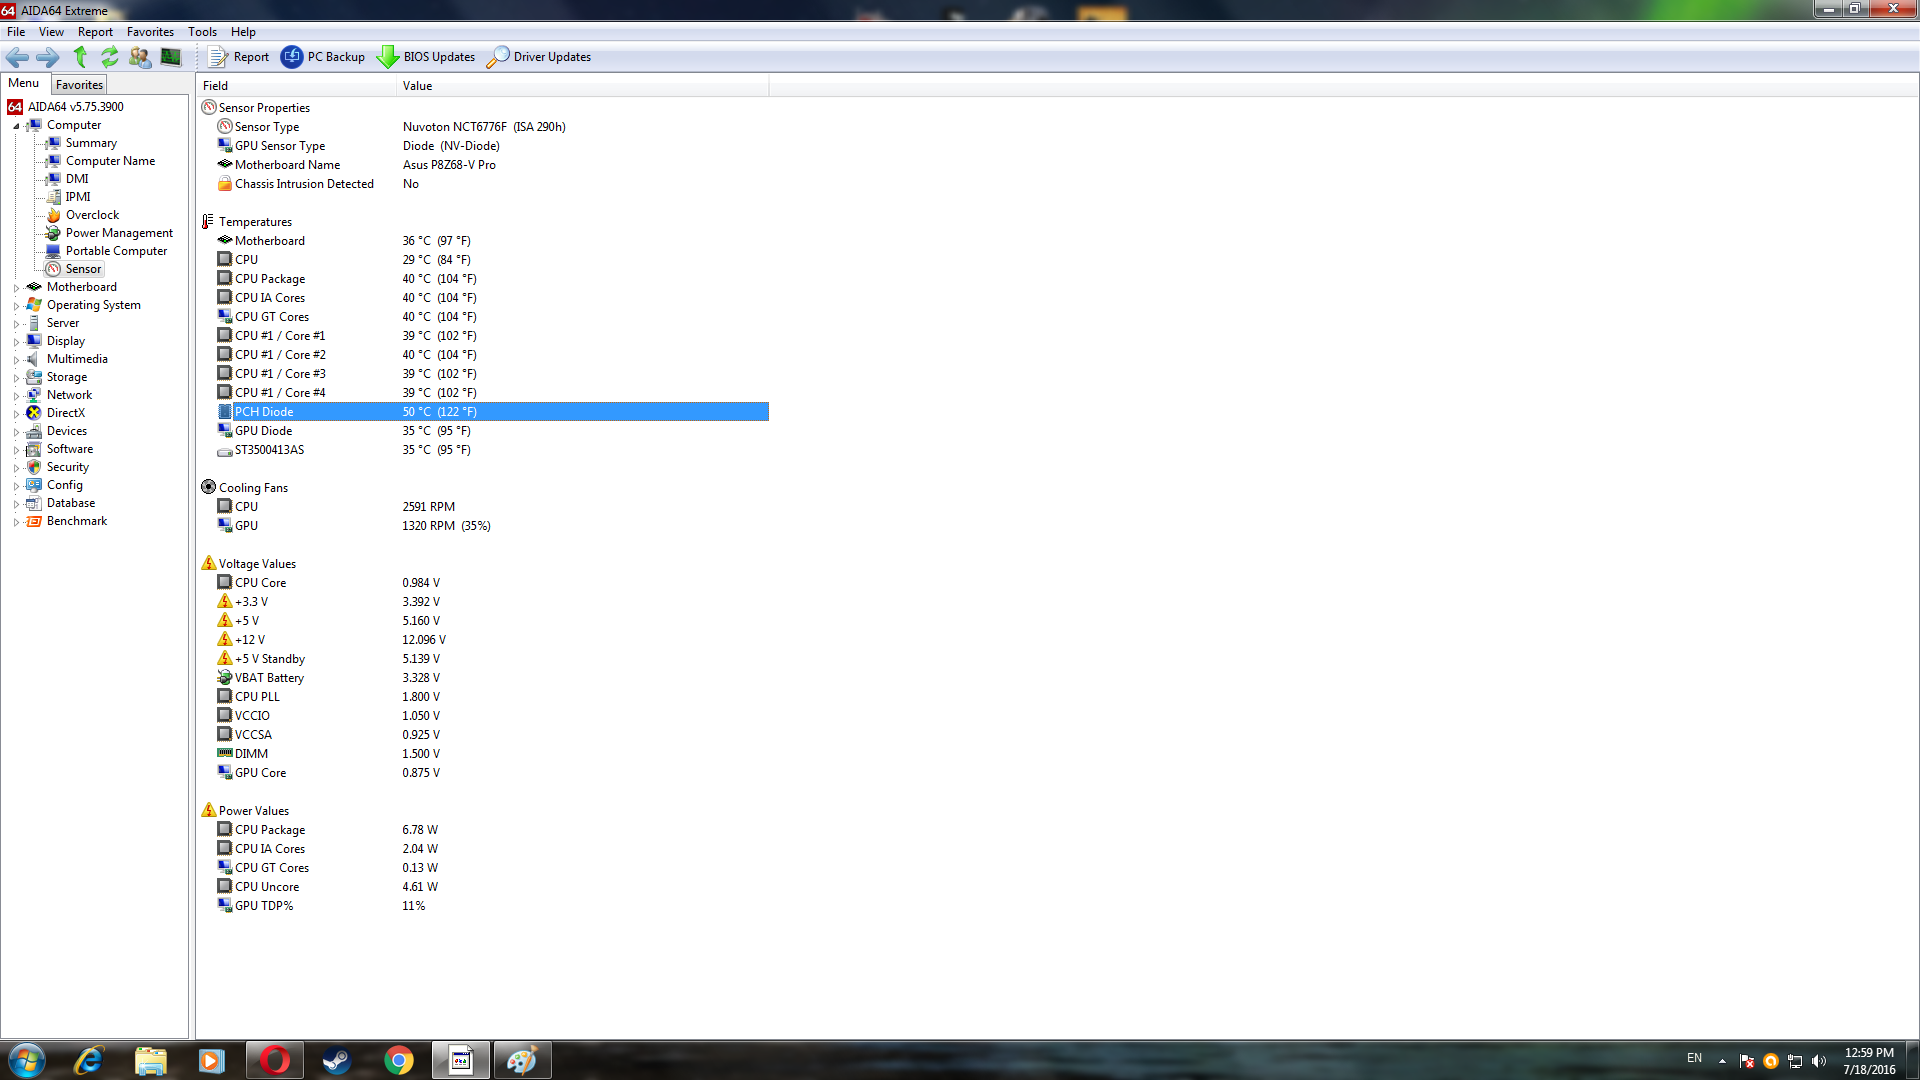Click the Back navigation arrow

point(17,57)
